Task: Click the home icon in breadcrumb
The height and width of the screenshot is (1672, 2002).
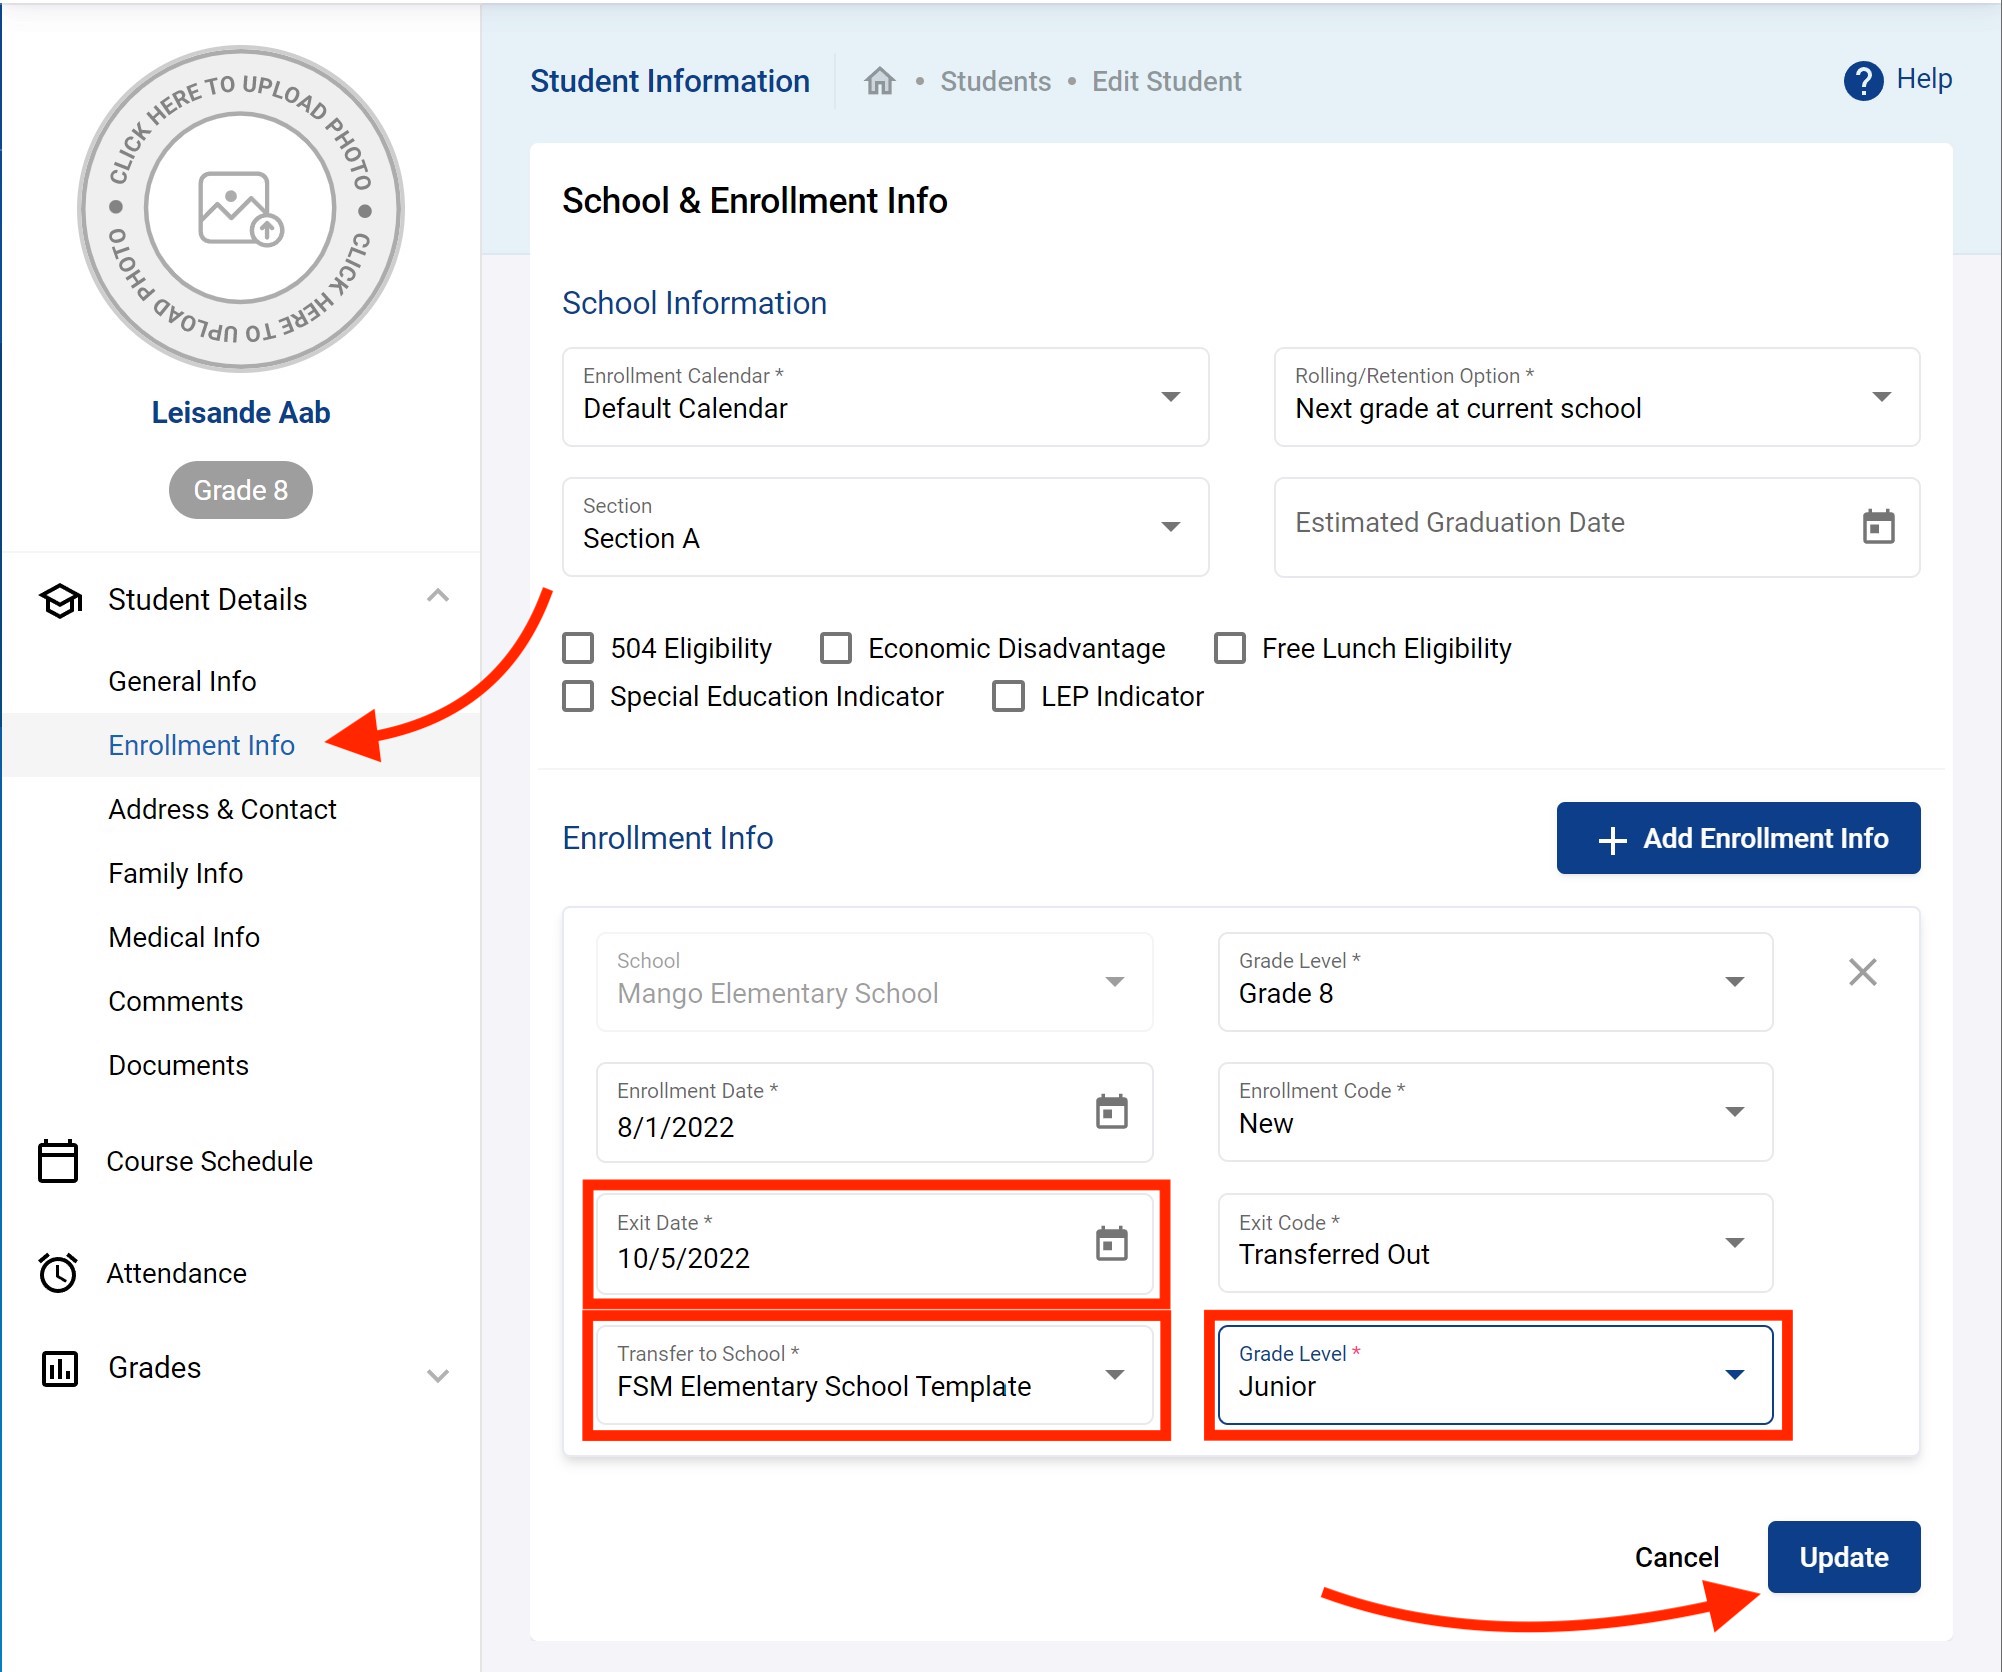Action: (x=879, y=81)
